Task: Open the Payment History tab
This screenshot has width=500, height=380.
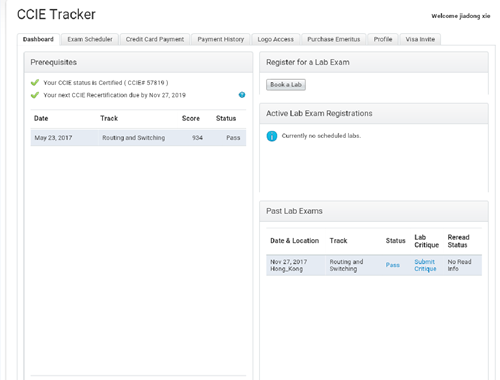Action: pyautogui.click(x=221, y=39)
